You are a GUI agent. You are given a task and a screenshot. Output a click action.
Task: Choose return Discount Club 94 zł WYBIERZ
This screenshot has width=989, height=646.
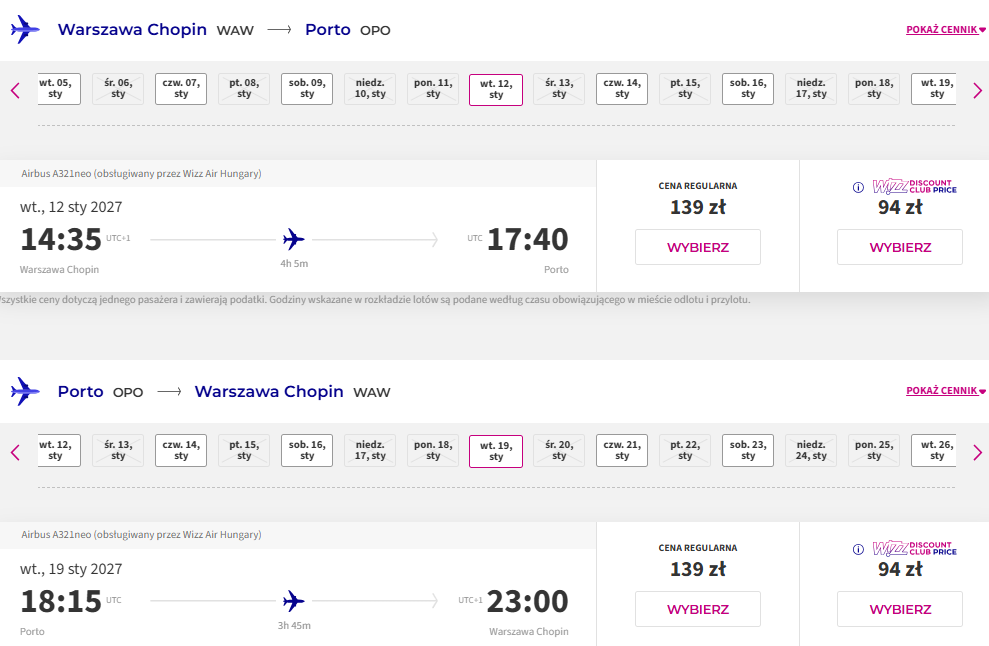tap(900, 609)
